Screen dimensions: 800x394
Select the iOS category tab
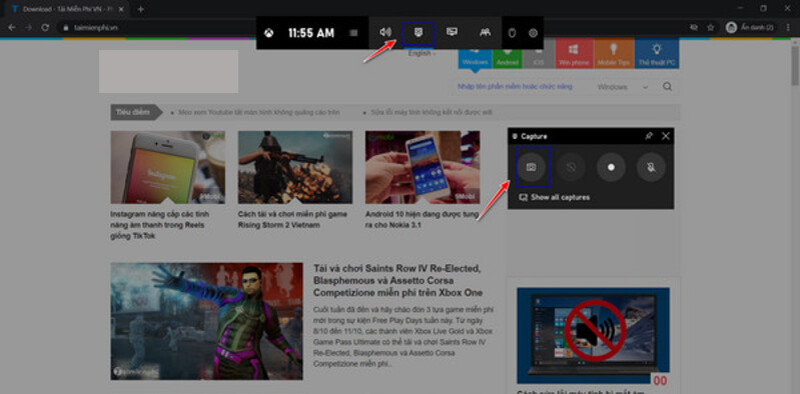[x=539, y=54]
